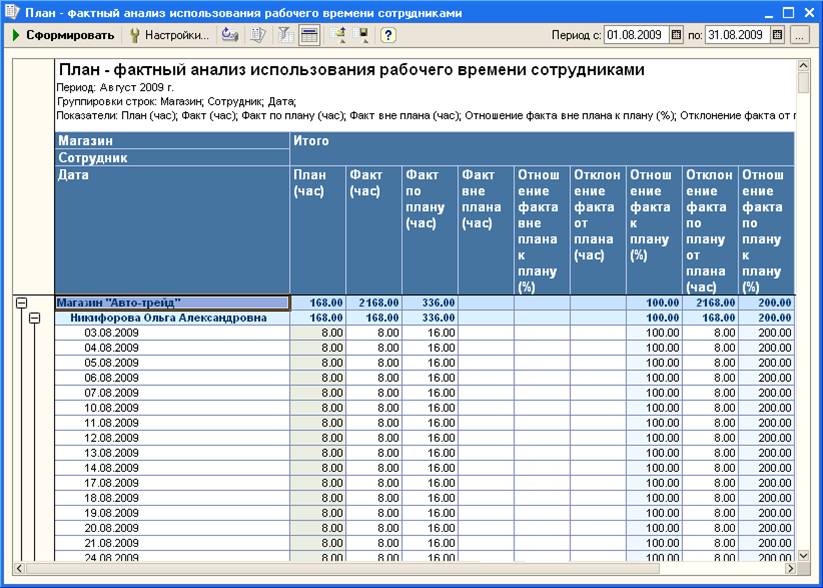Select the Магазин "Авто-трейд" row cell

172,303
